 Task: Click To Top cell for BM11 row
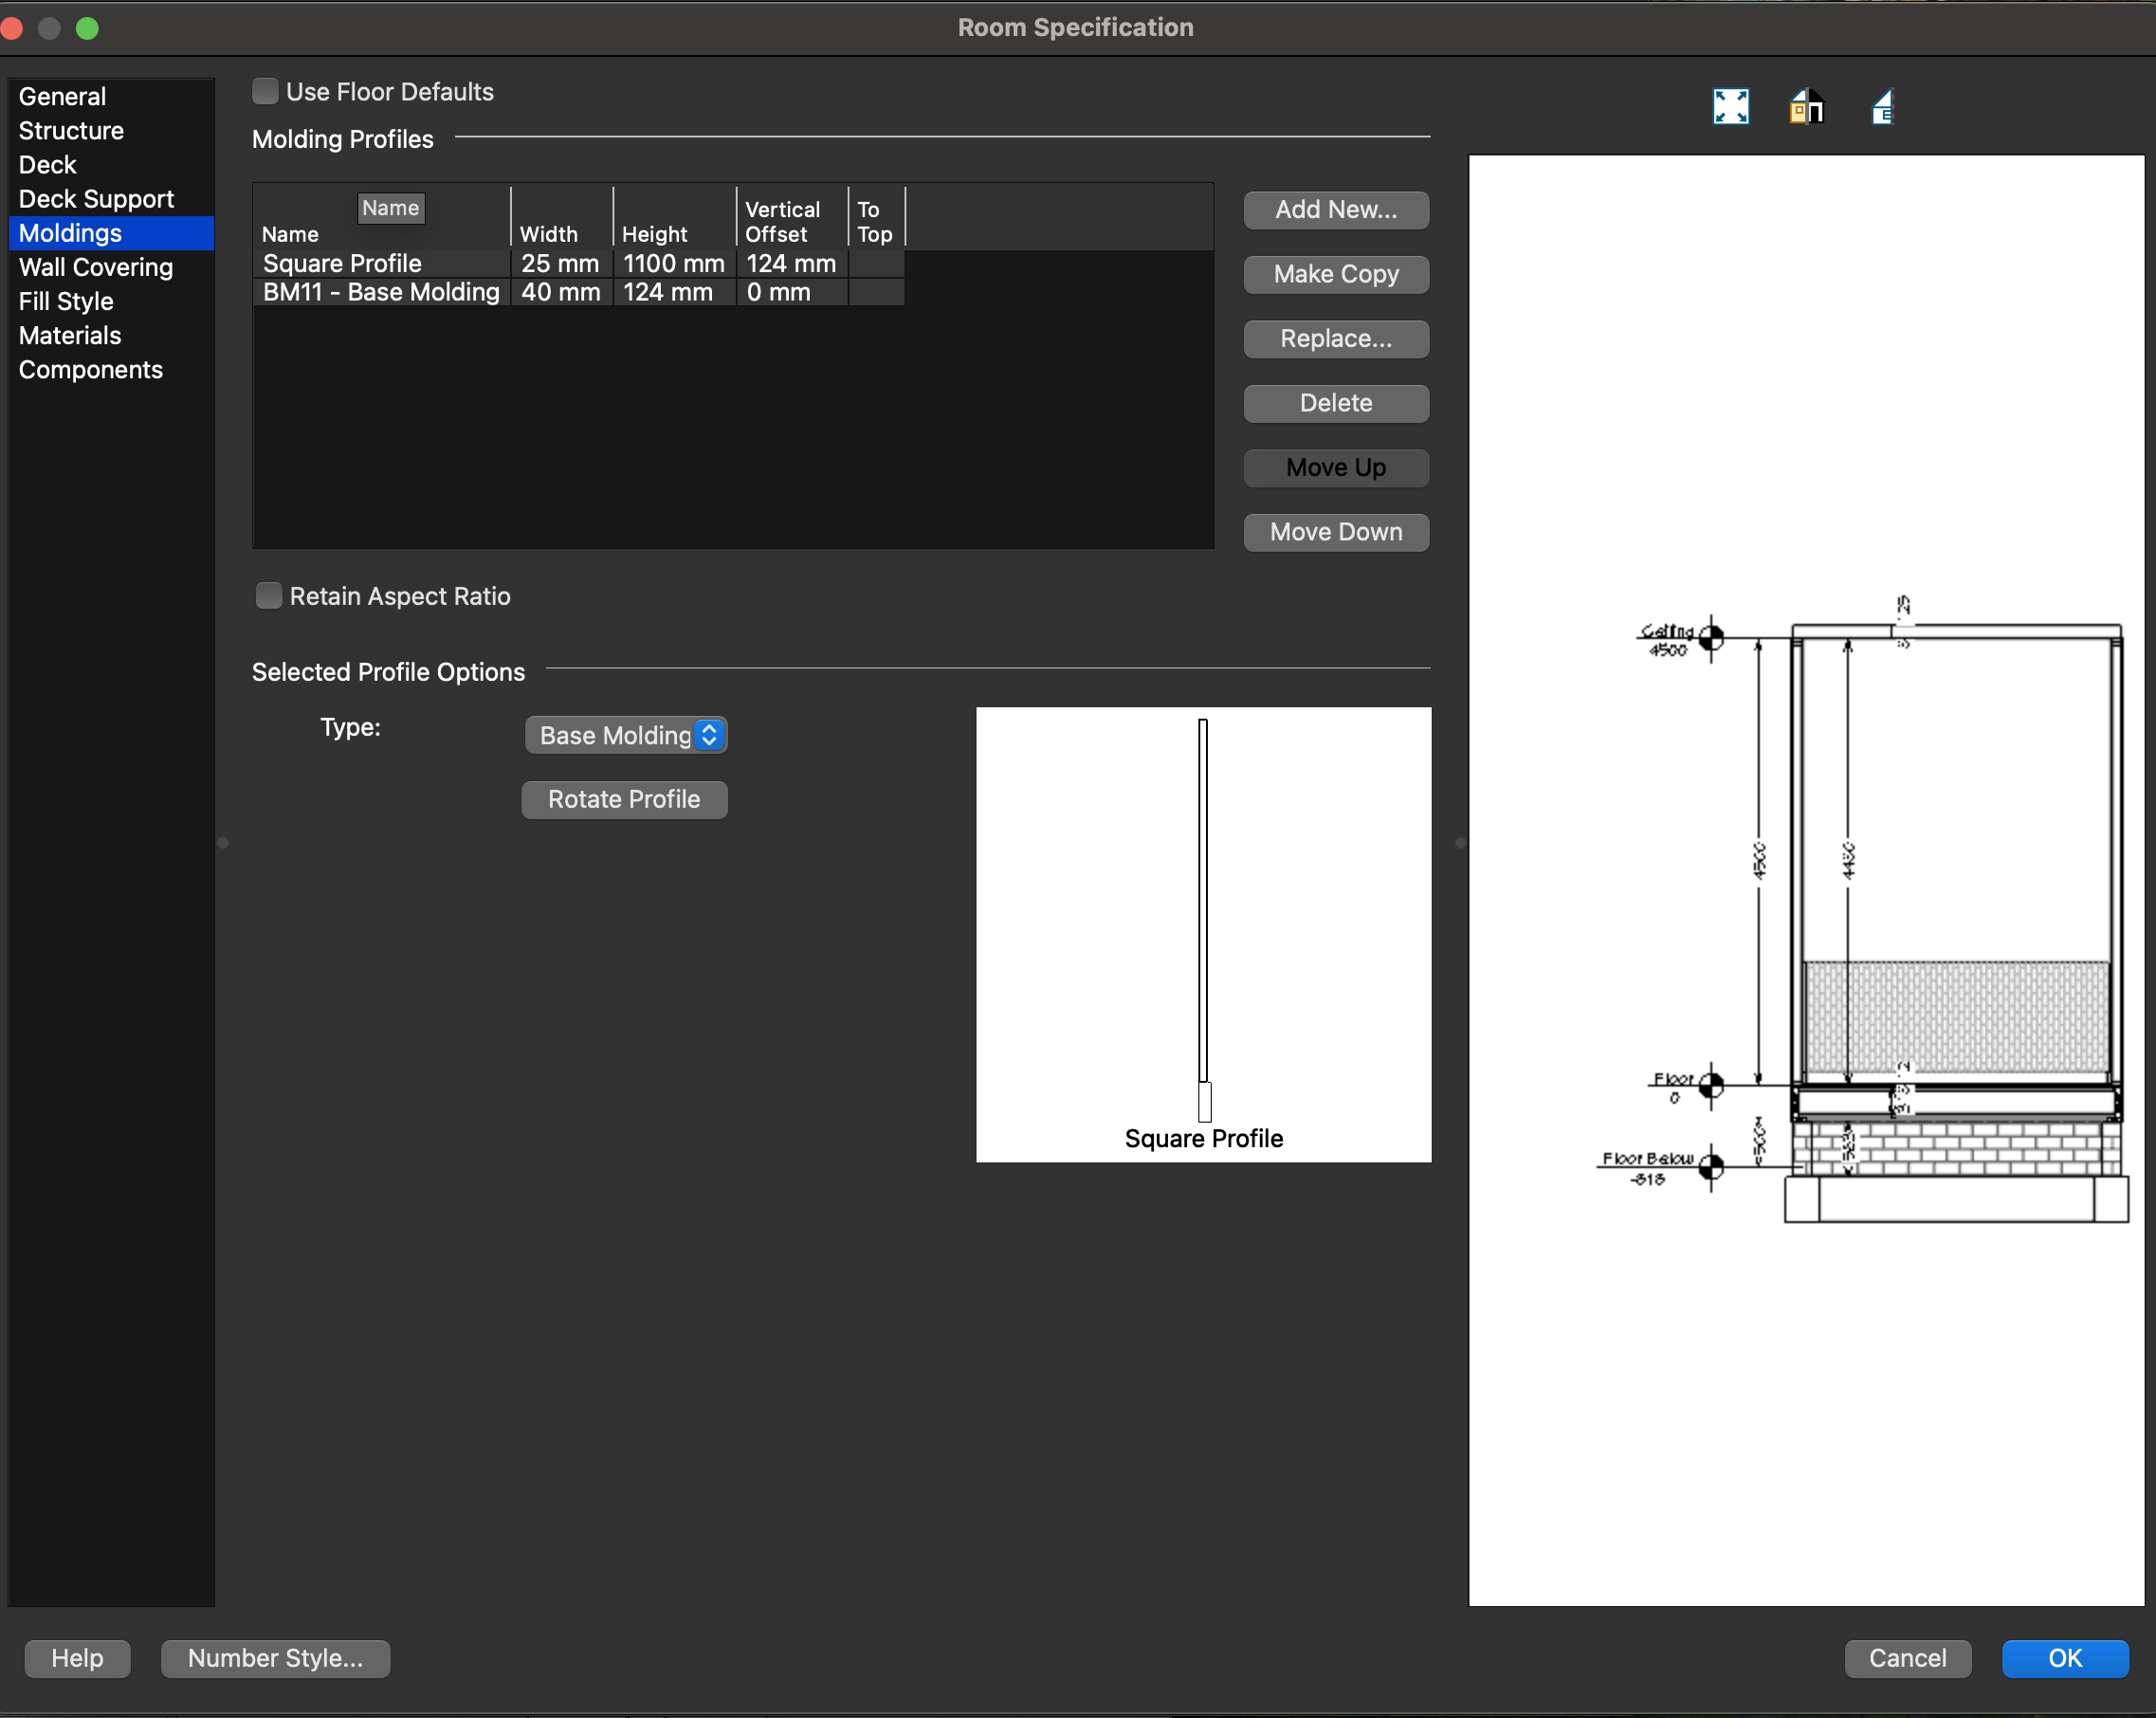pyautogui.click(x=876, y=292)
